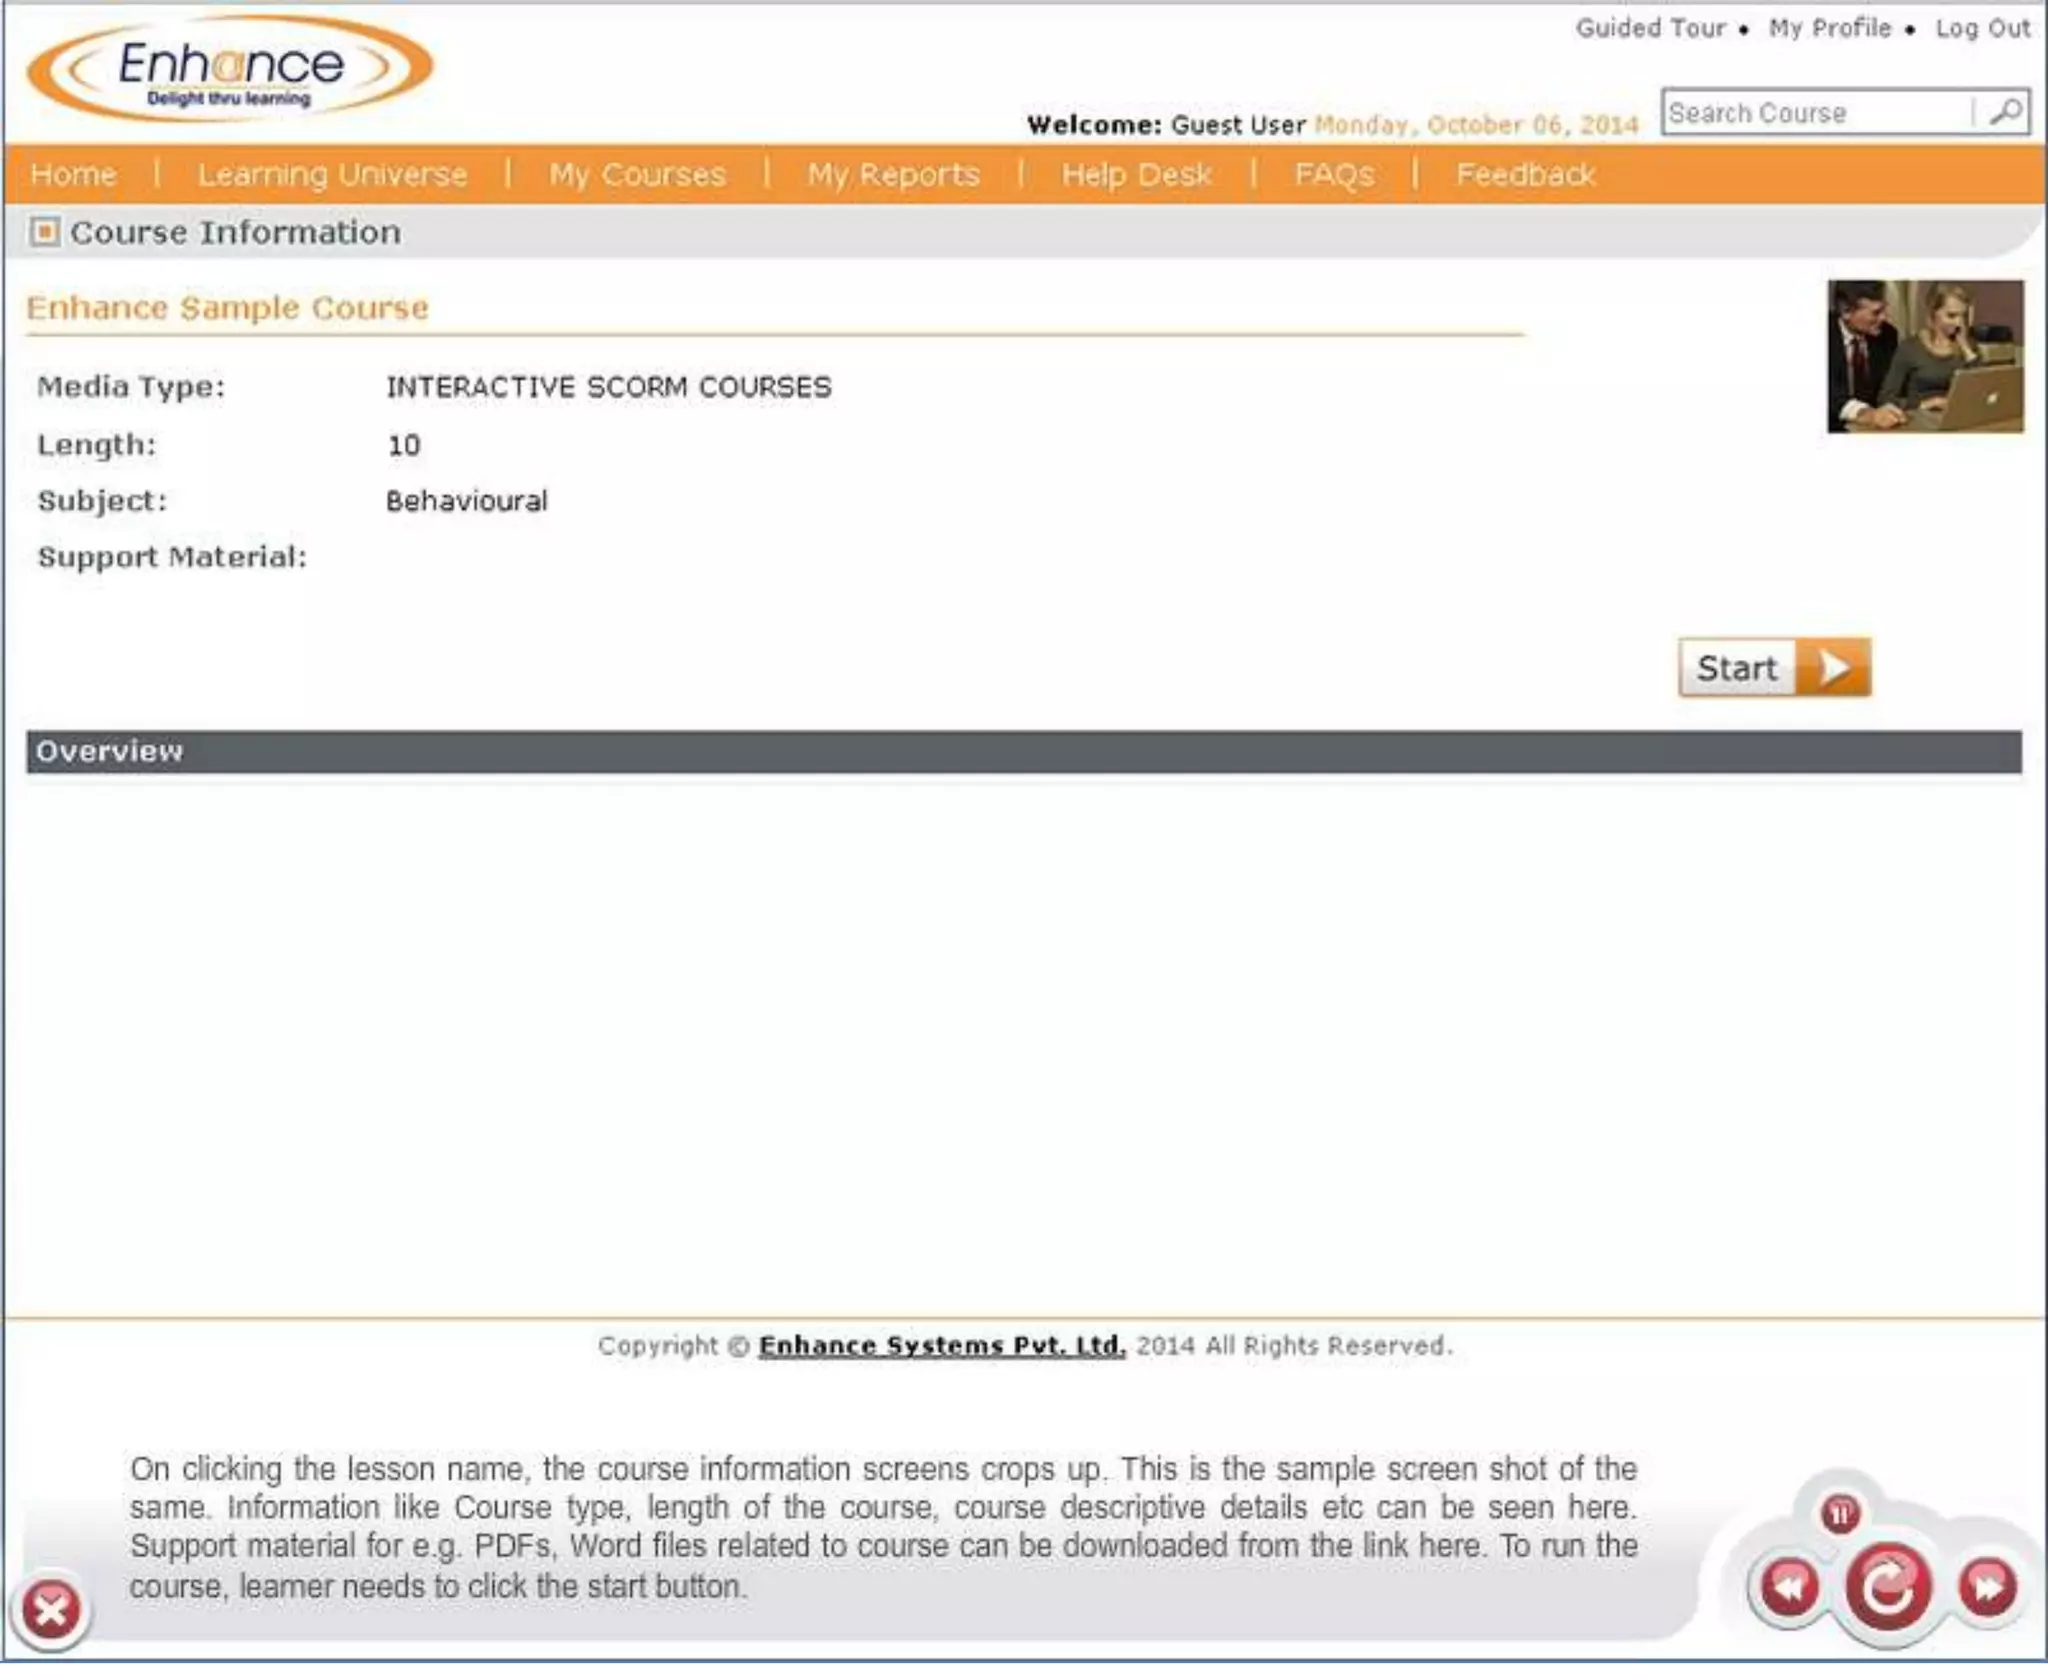Replay the tour with the center button

click(x=1887, y=1588)
